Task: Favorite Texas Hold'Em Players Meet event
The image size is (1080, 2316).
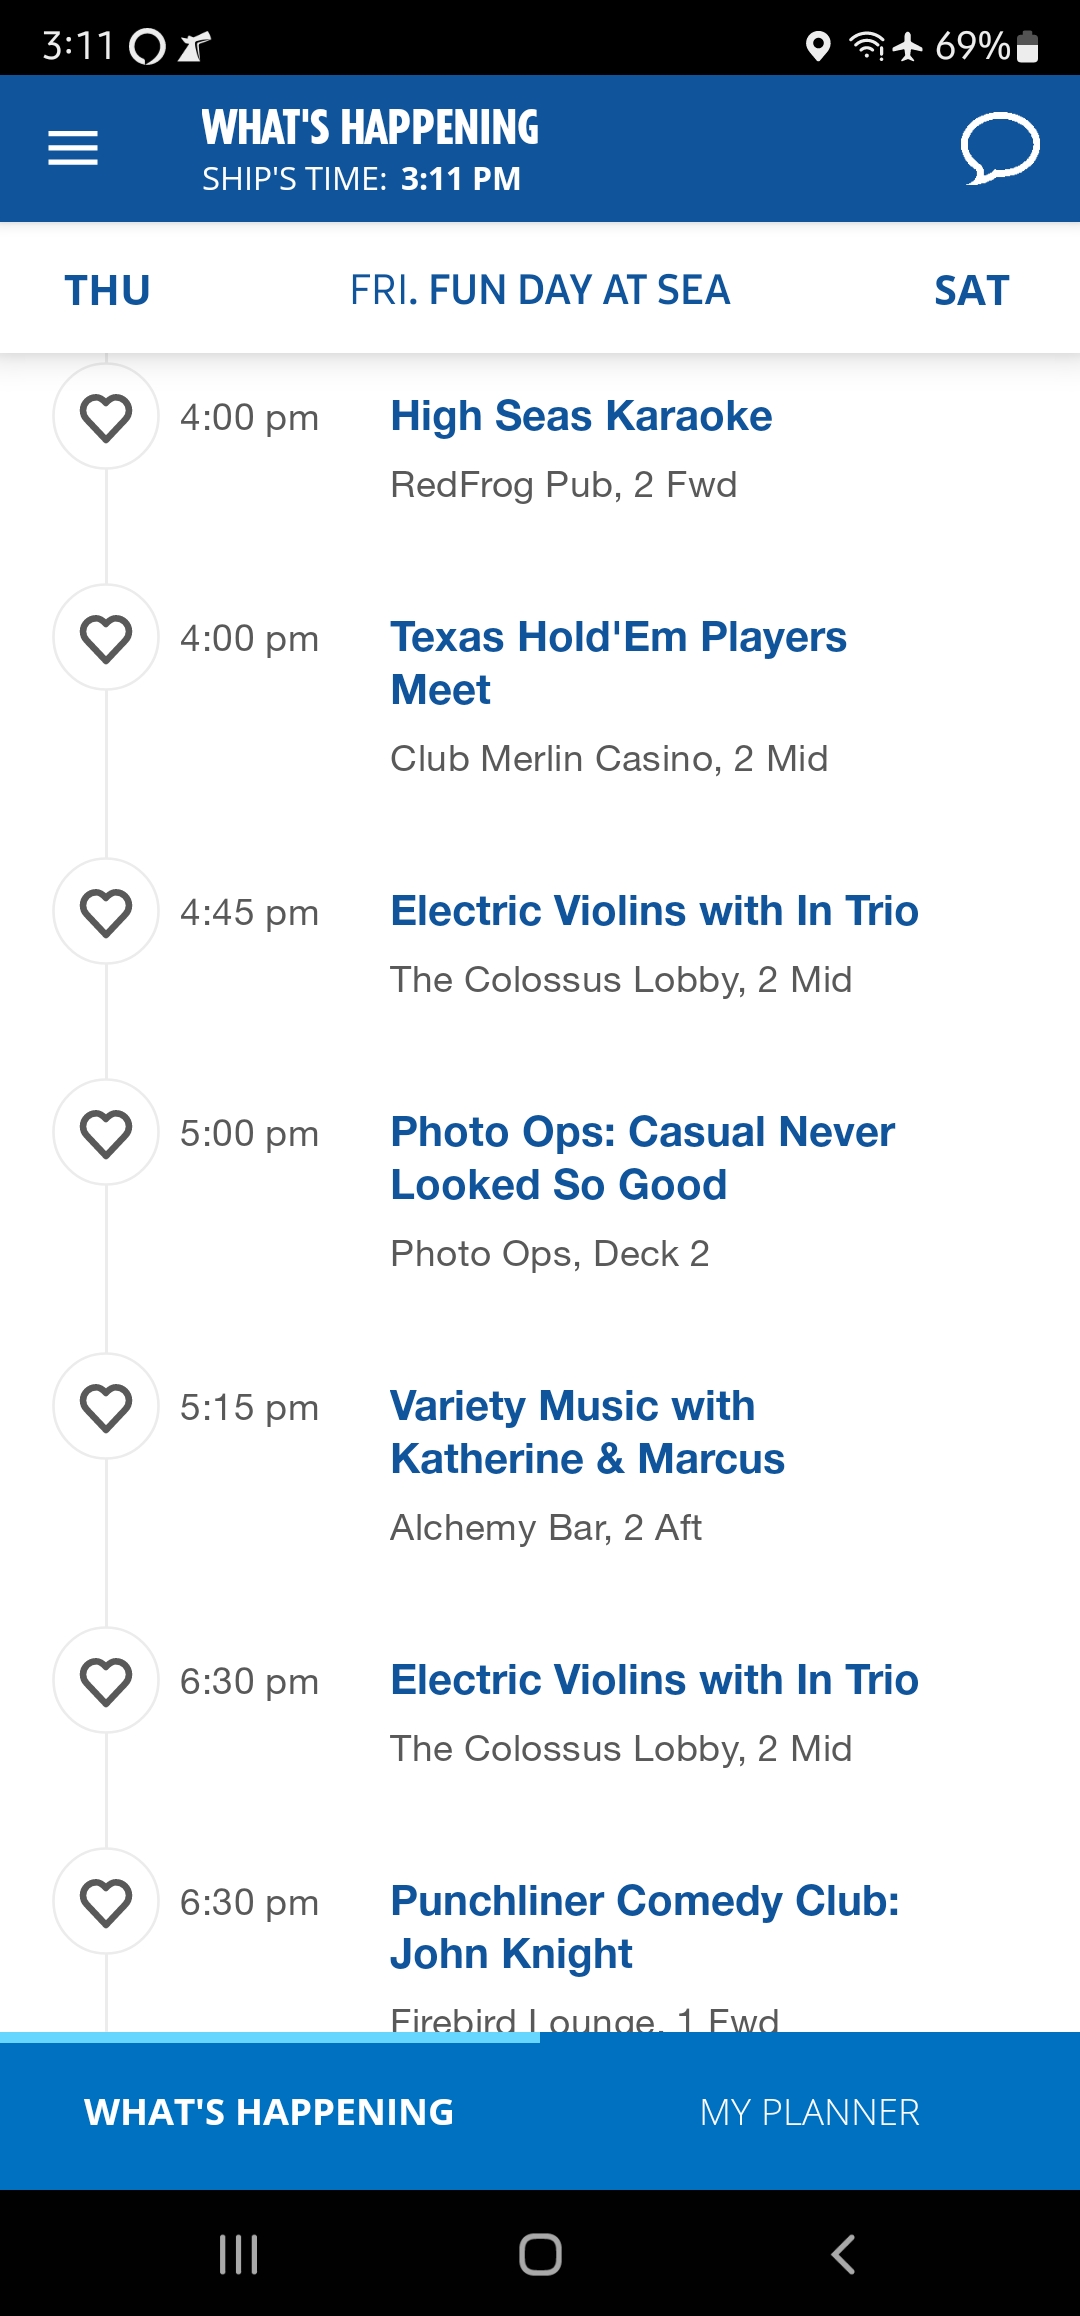Action: coord(106,638)
